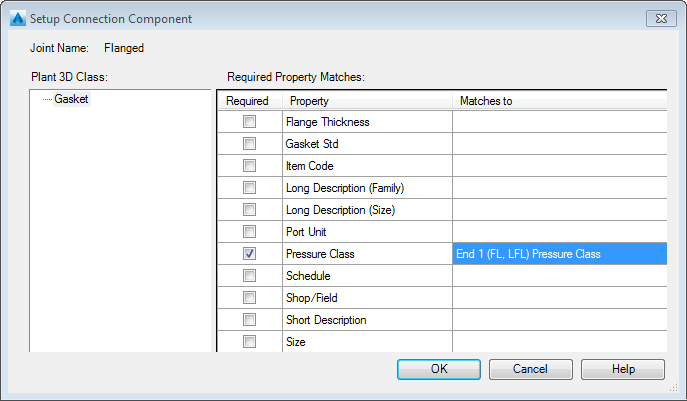Tick the Item Code required checkbox
Screen dimensions: 687x401
250,166
